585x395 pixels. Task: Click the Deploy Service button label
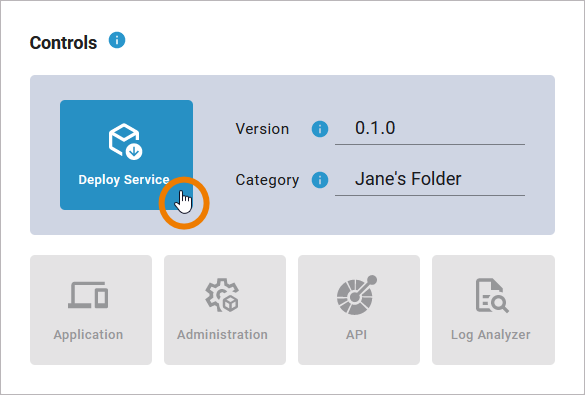(124, 180)
